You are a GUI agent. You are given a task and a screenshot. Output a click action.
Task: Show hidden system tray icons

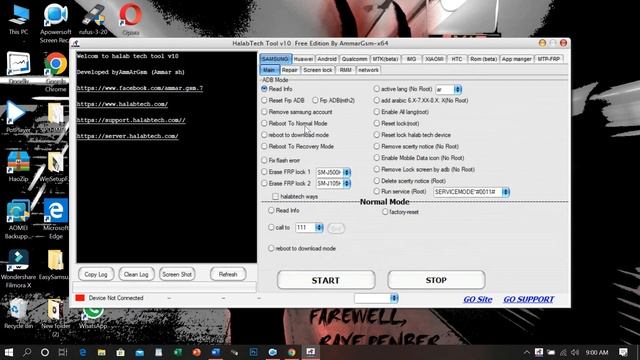[527, 352]
